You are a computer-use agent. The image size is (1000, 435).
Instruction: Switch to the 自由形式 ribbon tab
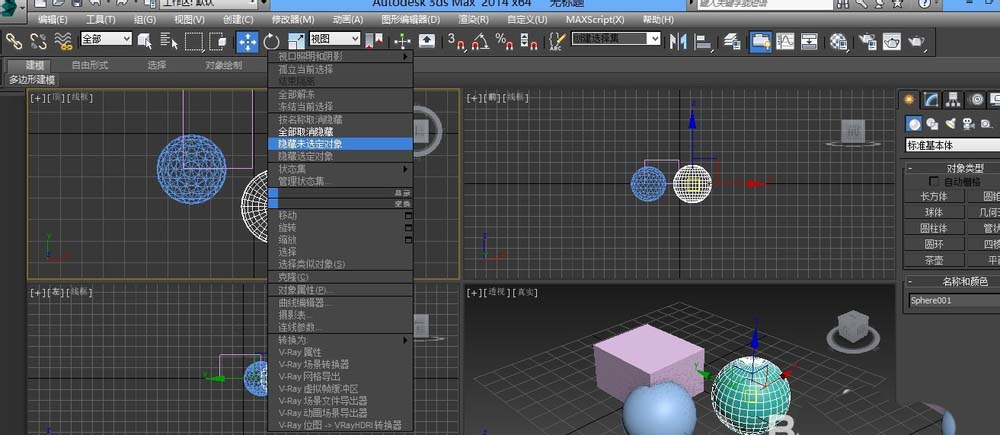coord(90,65)
